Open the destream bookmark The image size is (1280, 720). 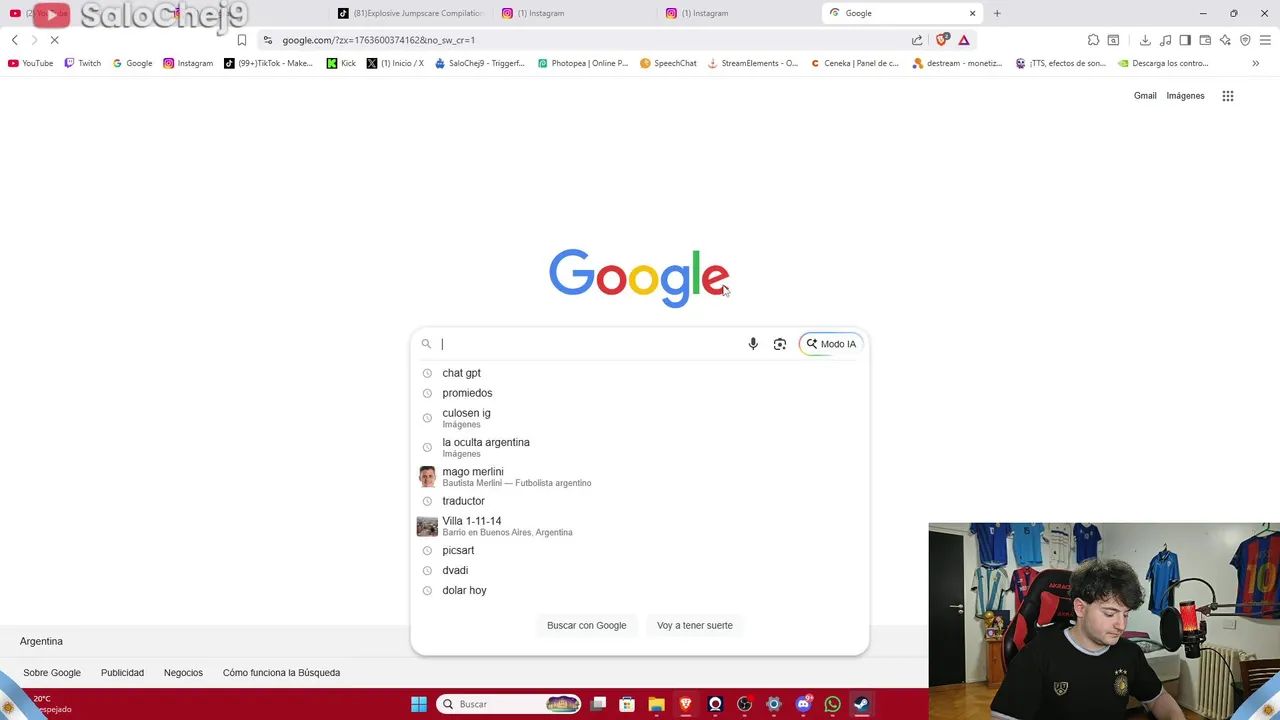[959, 63]
